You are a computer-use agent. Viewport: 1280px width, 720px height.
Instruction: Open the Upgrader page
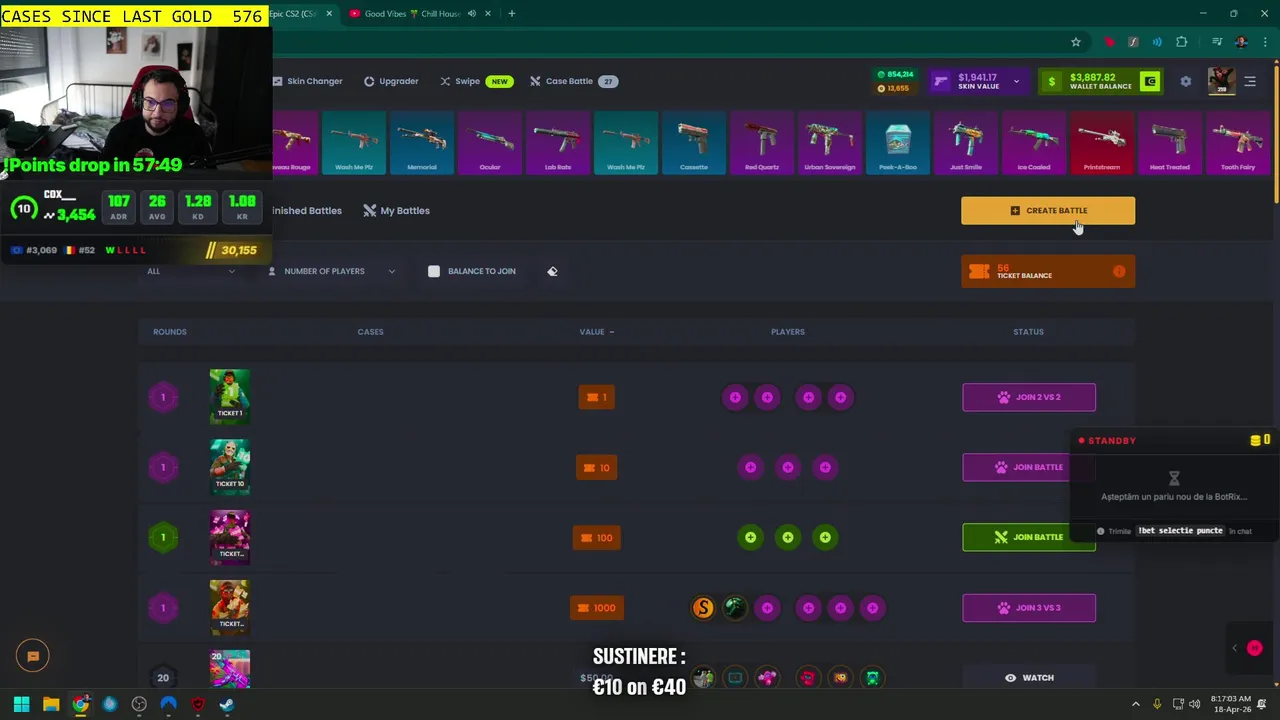point(391,81)
